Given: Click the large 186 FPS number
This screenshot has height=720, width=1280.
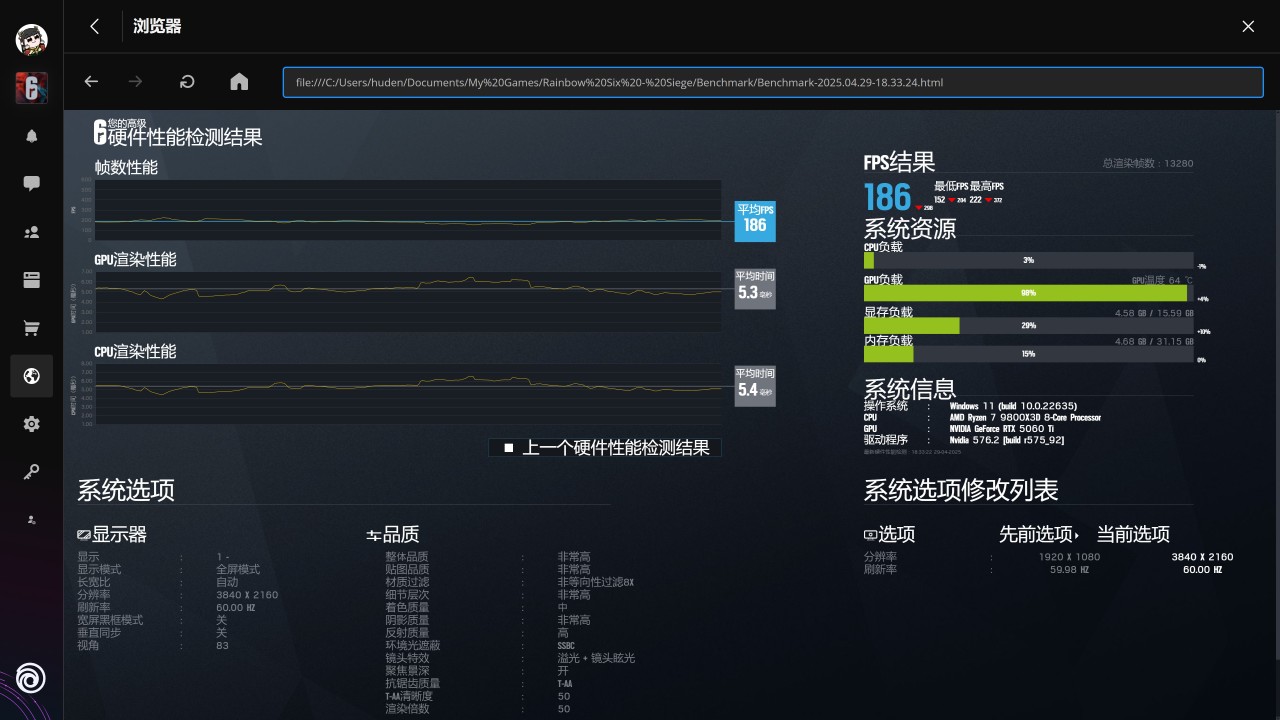Looking at the screenshot, I should coord(887,197).
